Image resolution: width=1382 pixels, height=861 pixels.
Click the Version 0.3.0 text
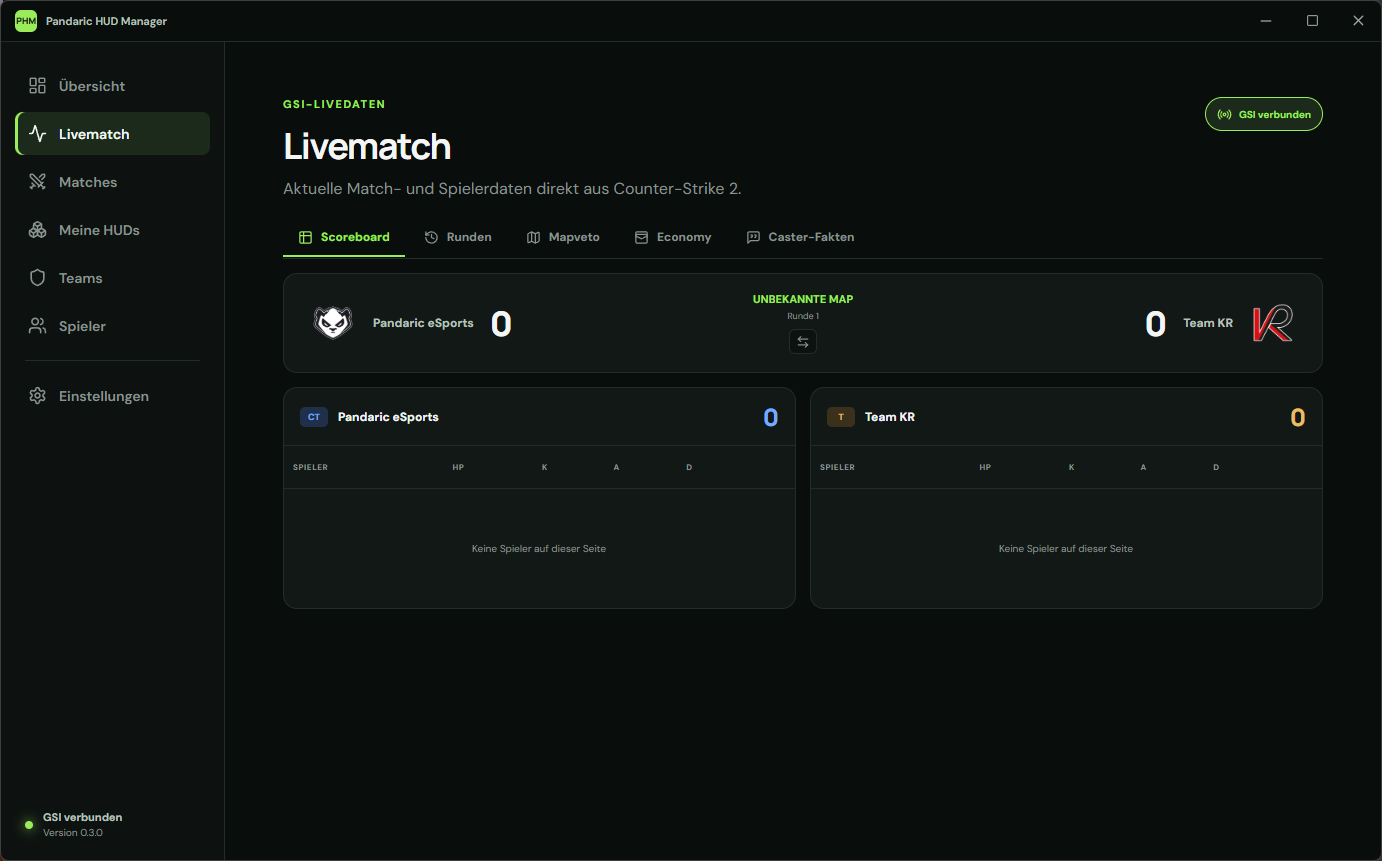click(73, 833)
